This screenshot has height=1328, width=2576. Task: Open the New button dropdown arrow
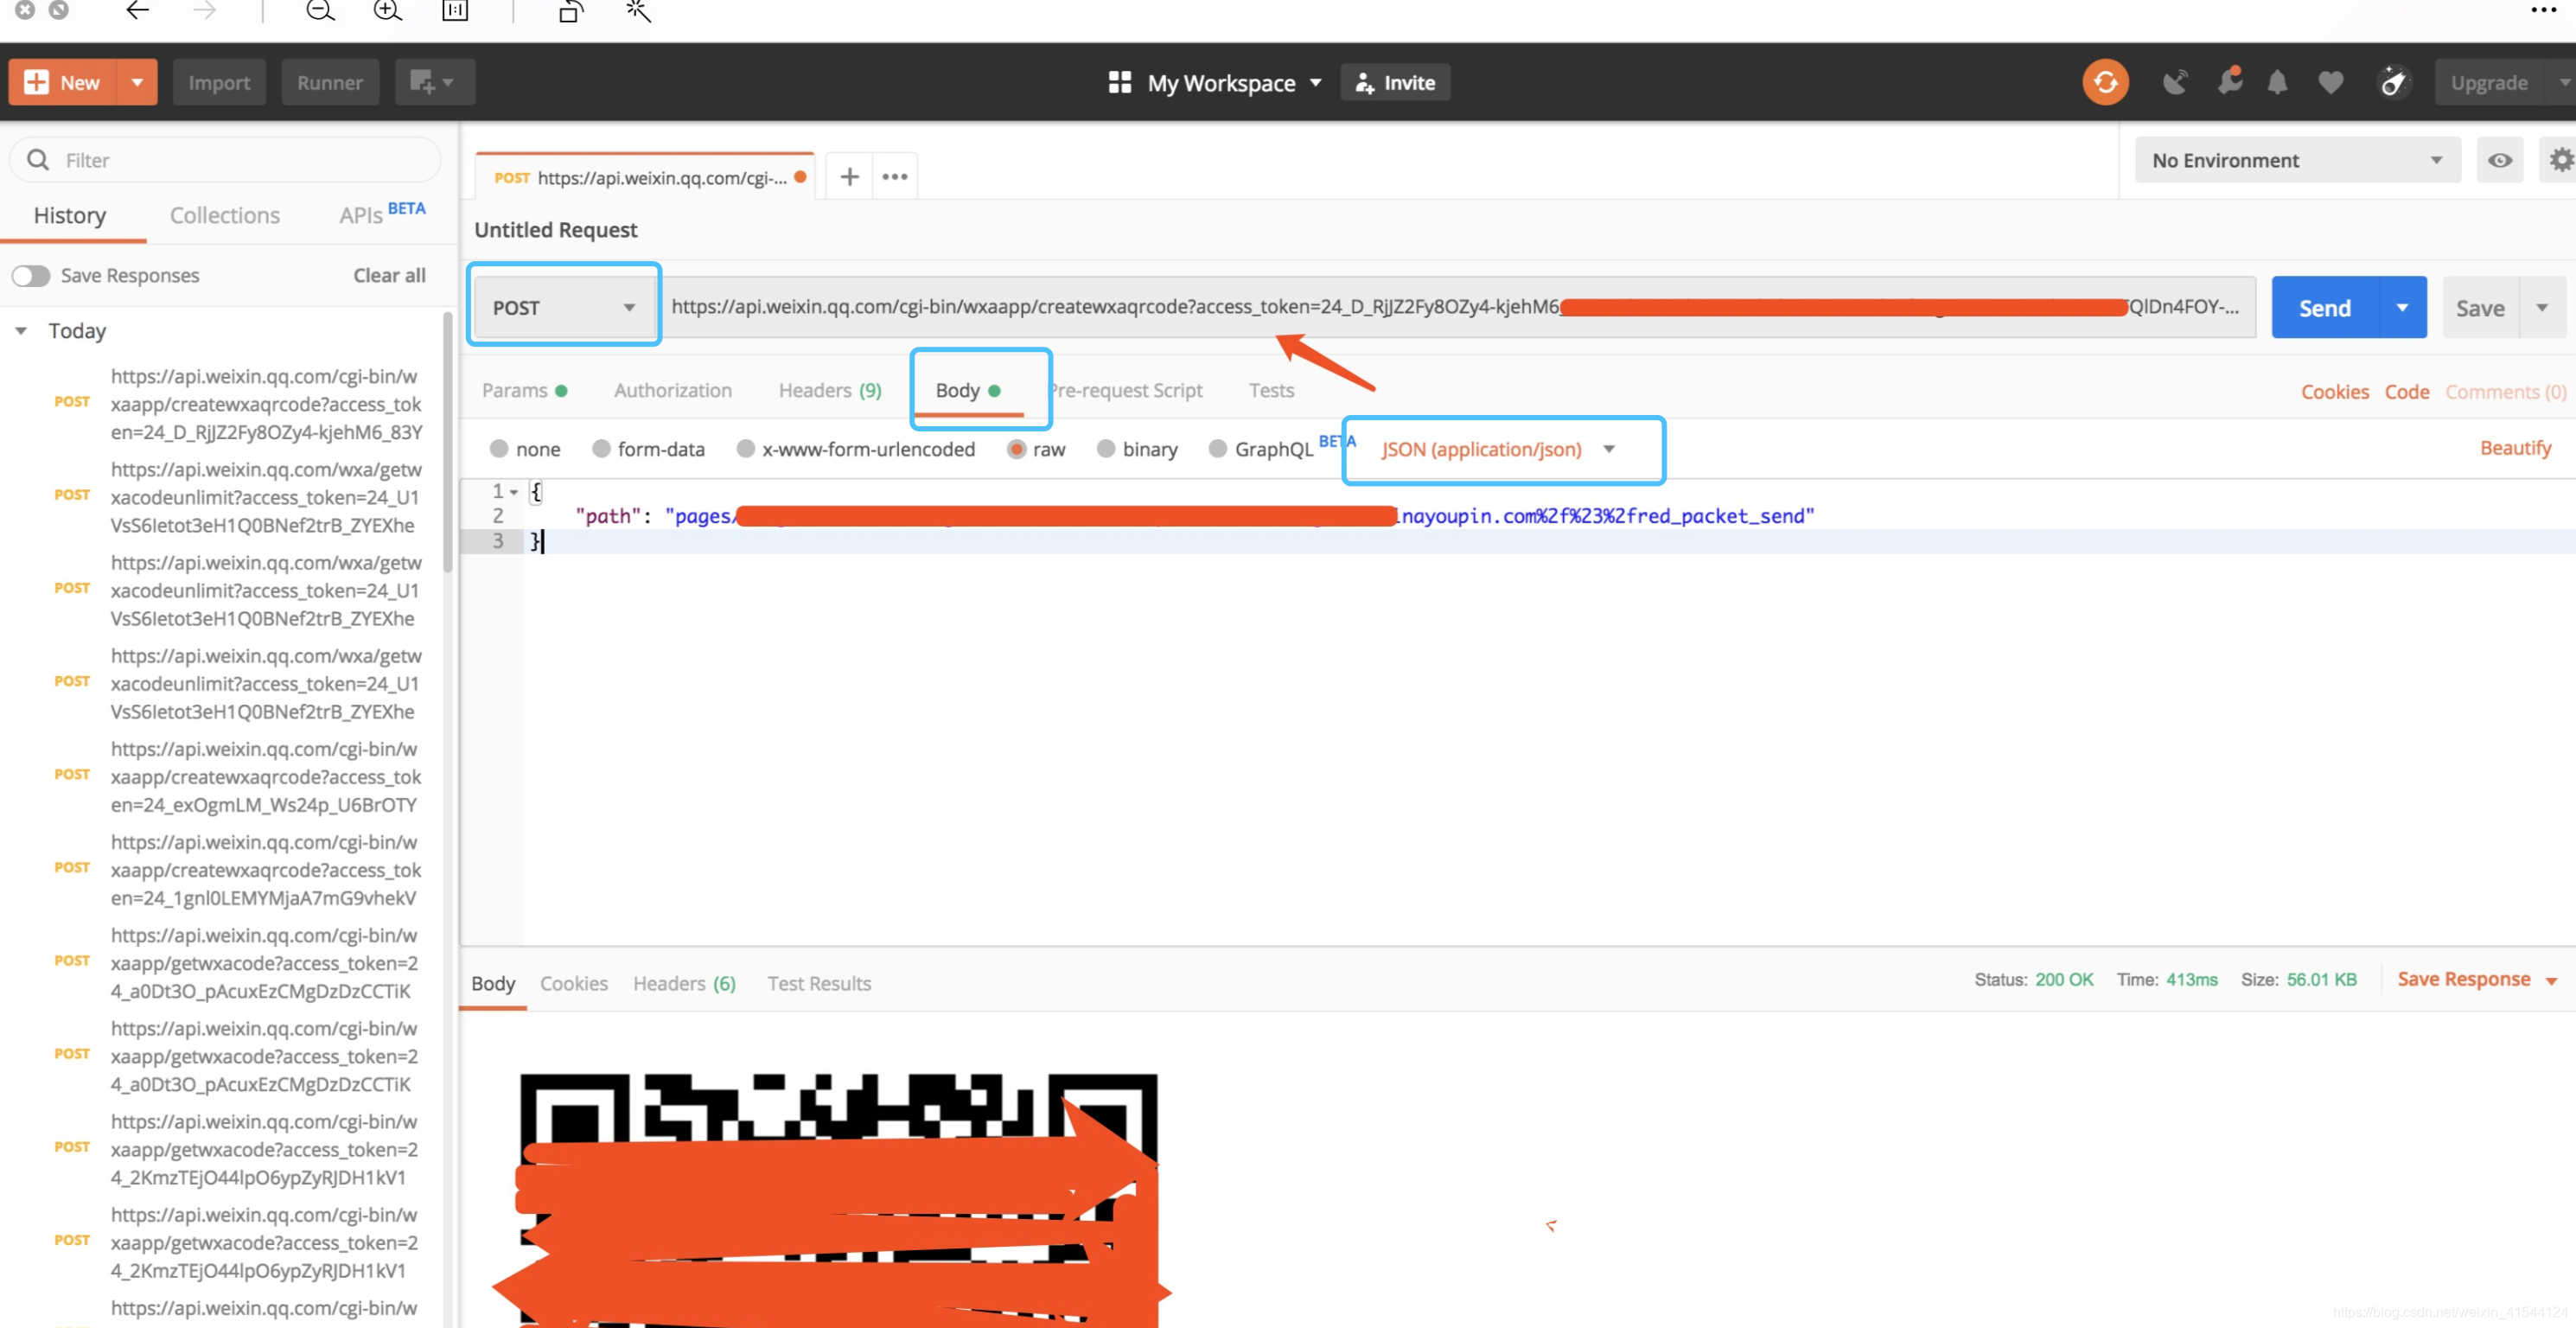pos(137,82)
